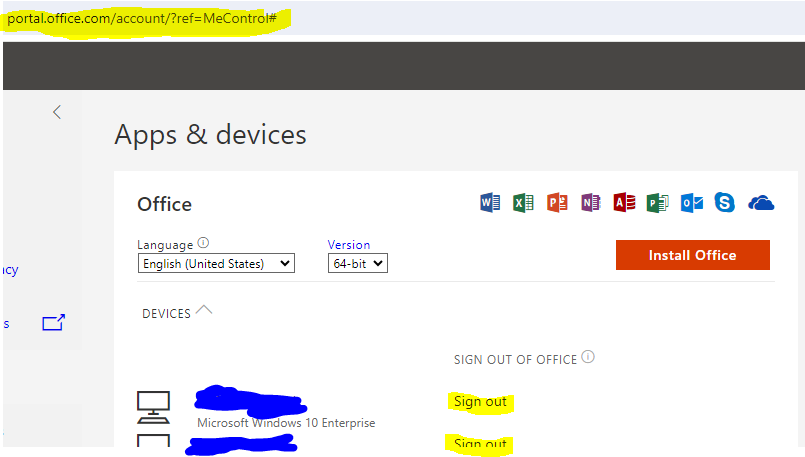805x457 pixels.
Task: Click the Publisher app icon
Action: (658, 203)
